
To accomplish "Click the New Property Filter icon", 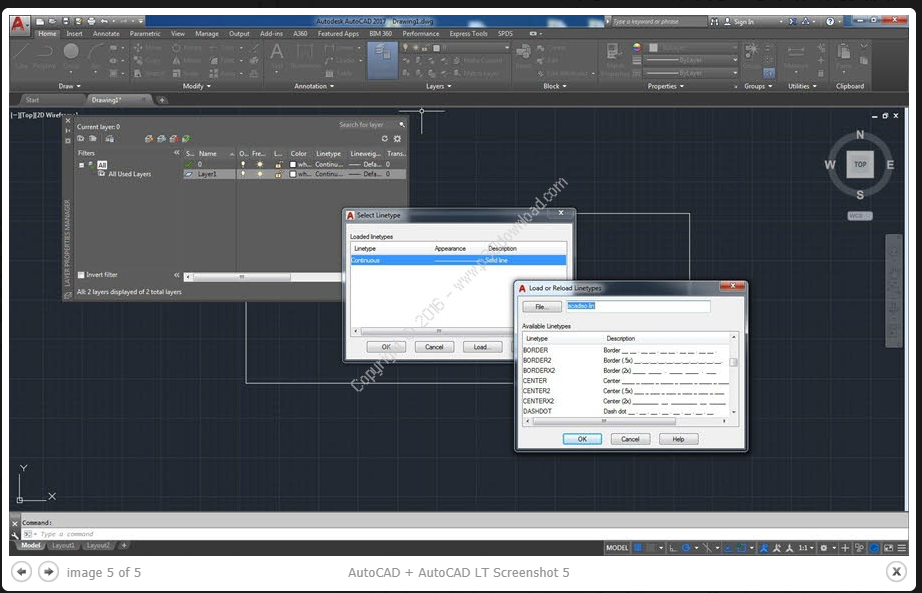I will [x=81, y=139].
